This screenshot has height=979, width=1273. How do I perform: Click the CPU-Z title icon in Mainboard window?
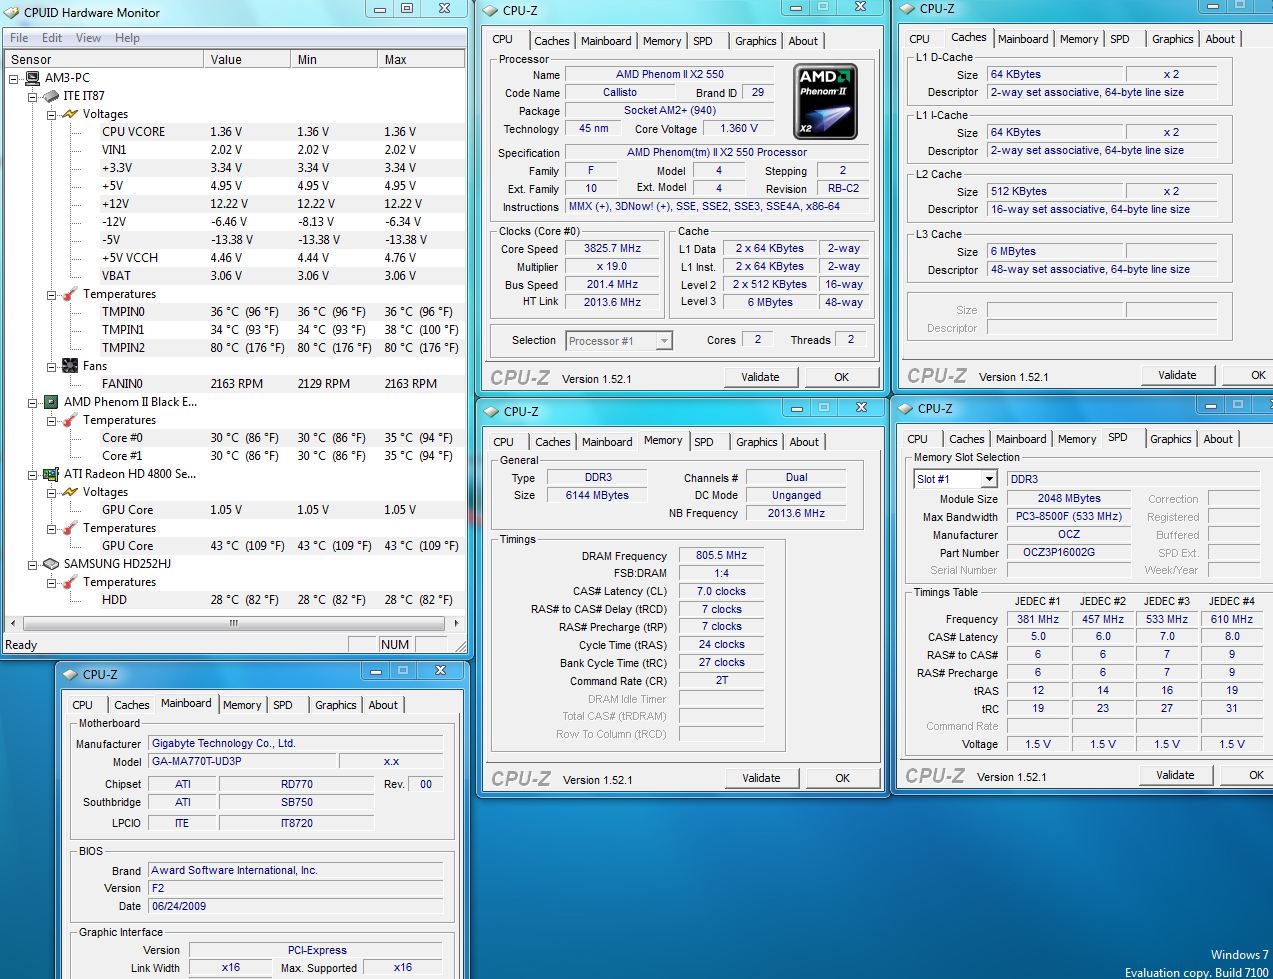[70, 675]
